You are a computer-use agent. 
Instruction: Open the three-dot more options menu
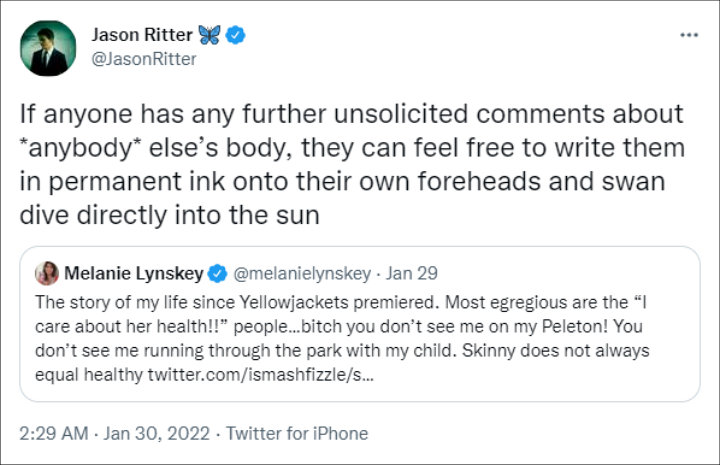tap(689, 35)
